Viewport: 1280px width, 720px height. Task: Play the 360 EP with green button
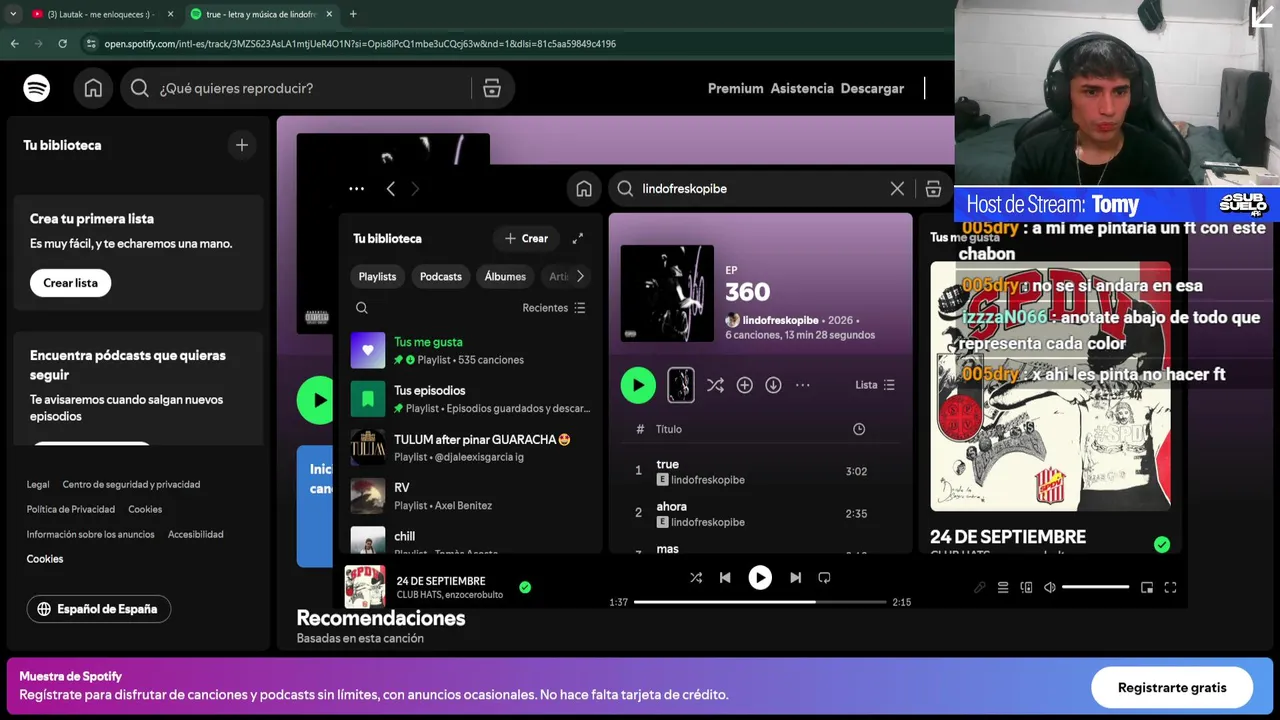tap(638, 385)
